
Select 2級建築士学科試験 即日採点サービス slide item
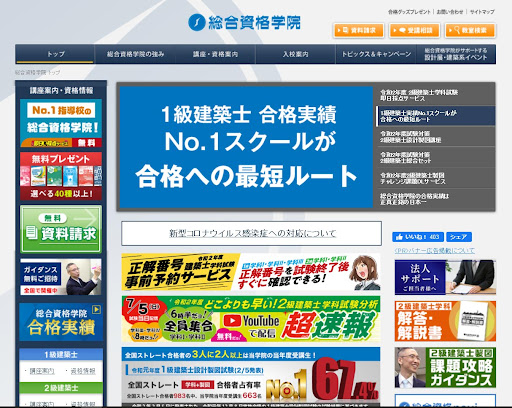pyautogui.click(x=436, y=95)
